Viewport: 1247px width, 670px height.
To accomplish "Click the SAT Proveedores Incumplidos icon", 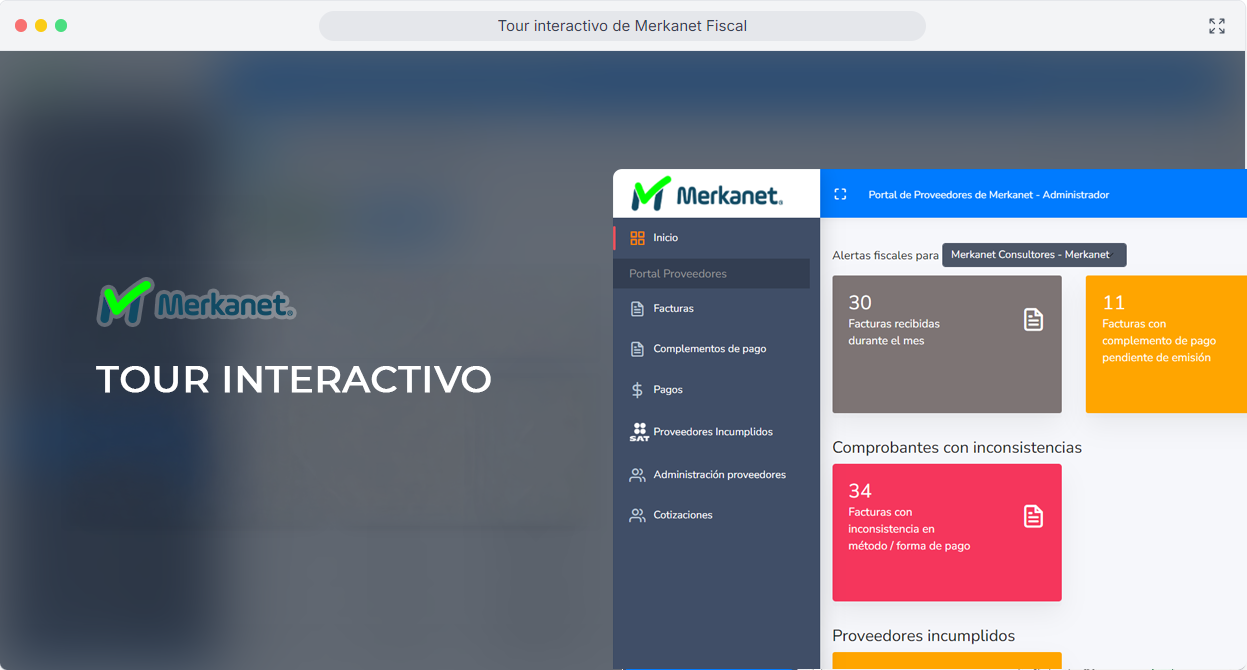I will [639, 432].
